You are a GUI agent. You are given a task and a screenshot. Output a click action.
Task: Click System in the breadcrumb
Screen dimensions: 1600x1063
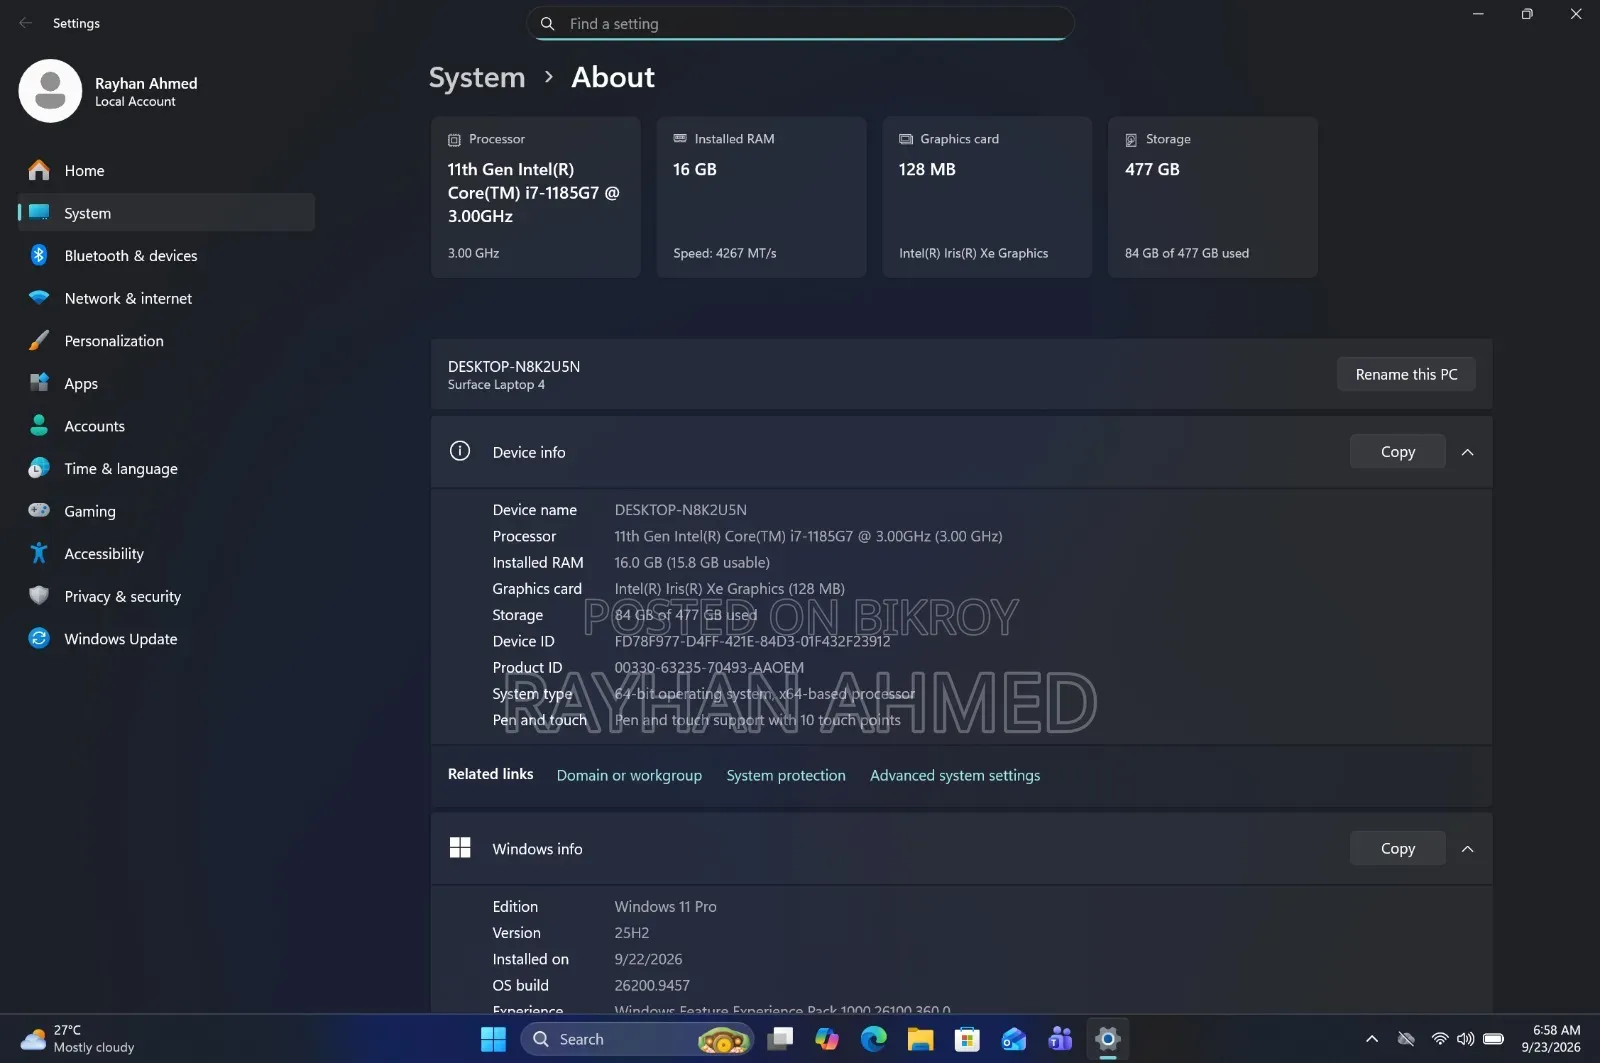coord(477,77)
